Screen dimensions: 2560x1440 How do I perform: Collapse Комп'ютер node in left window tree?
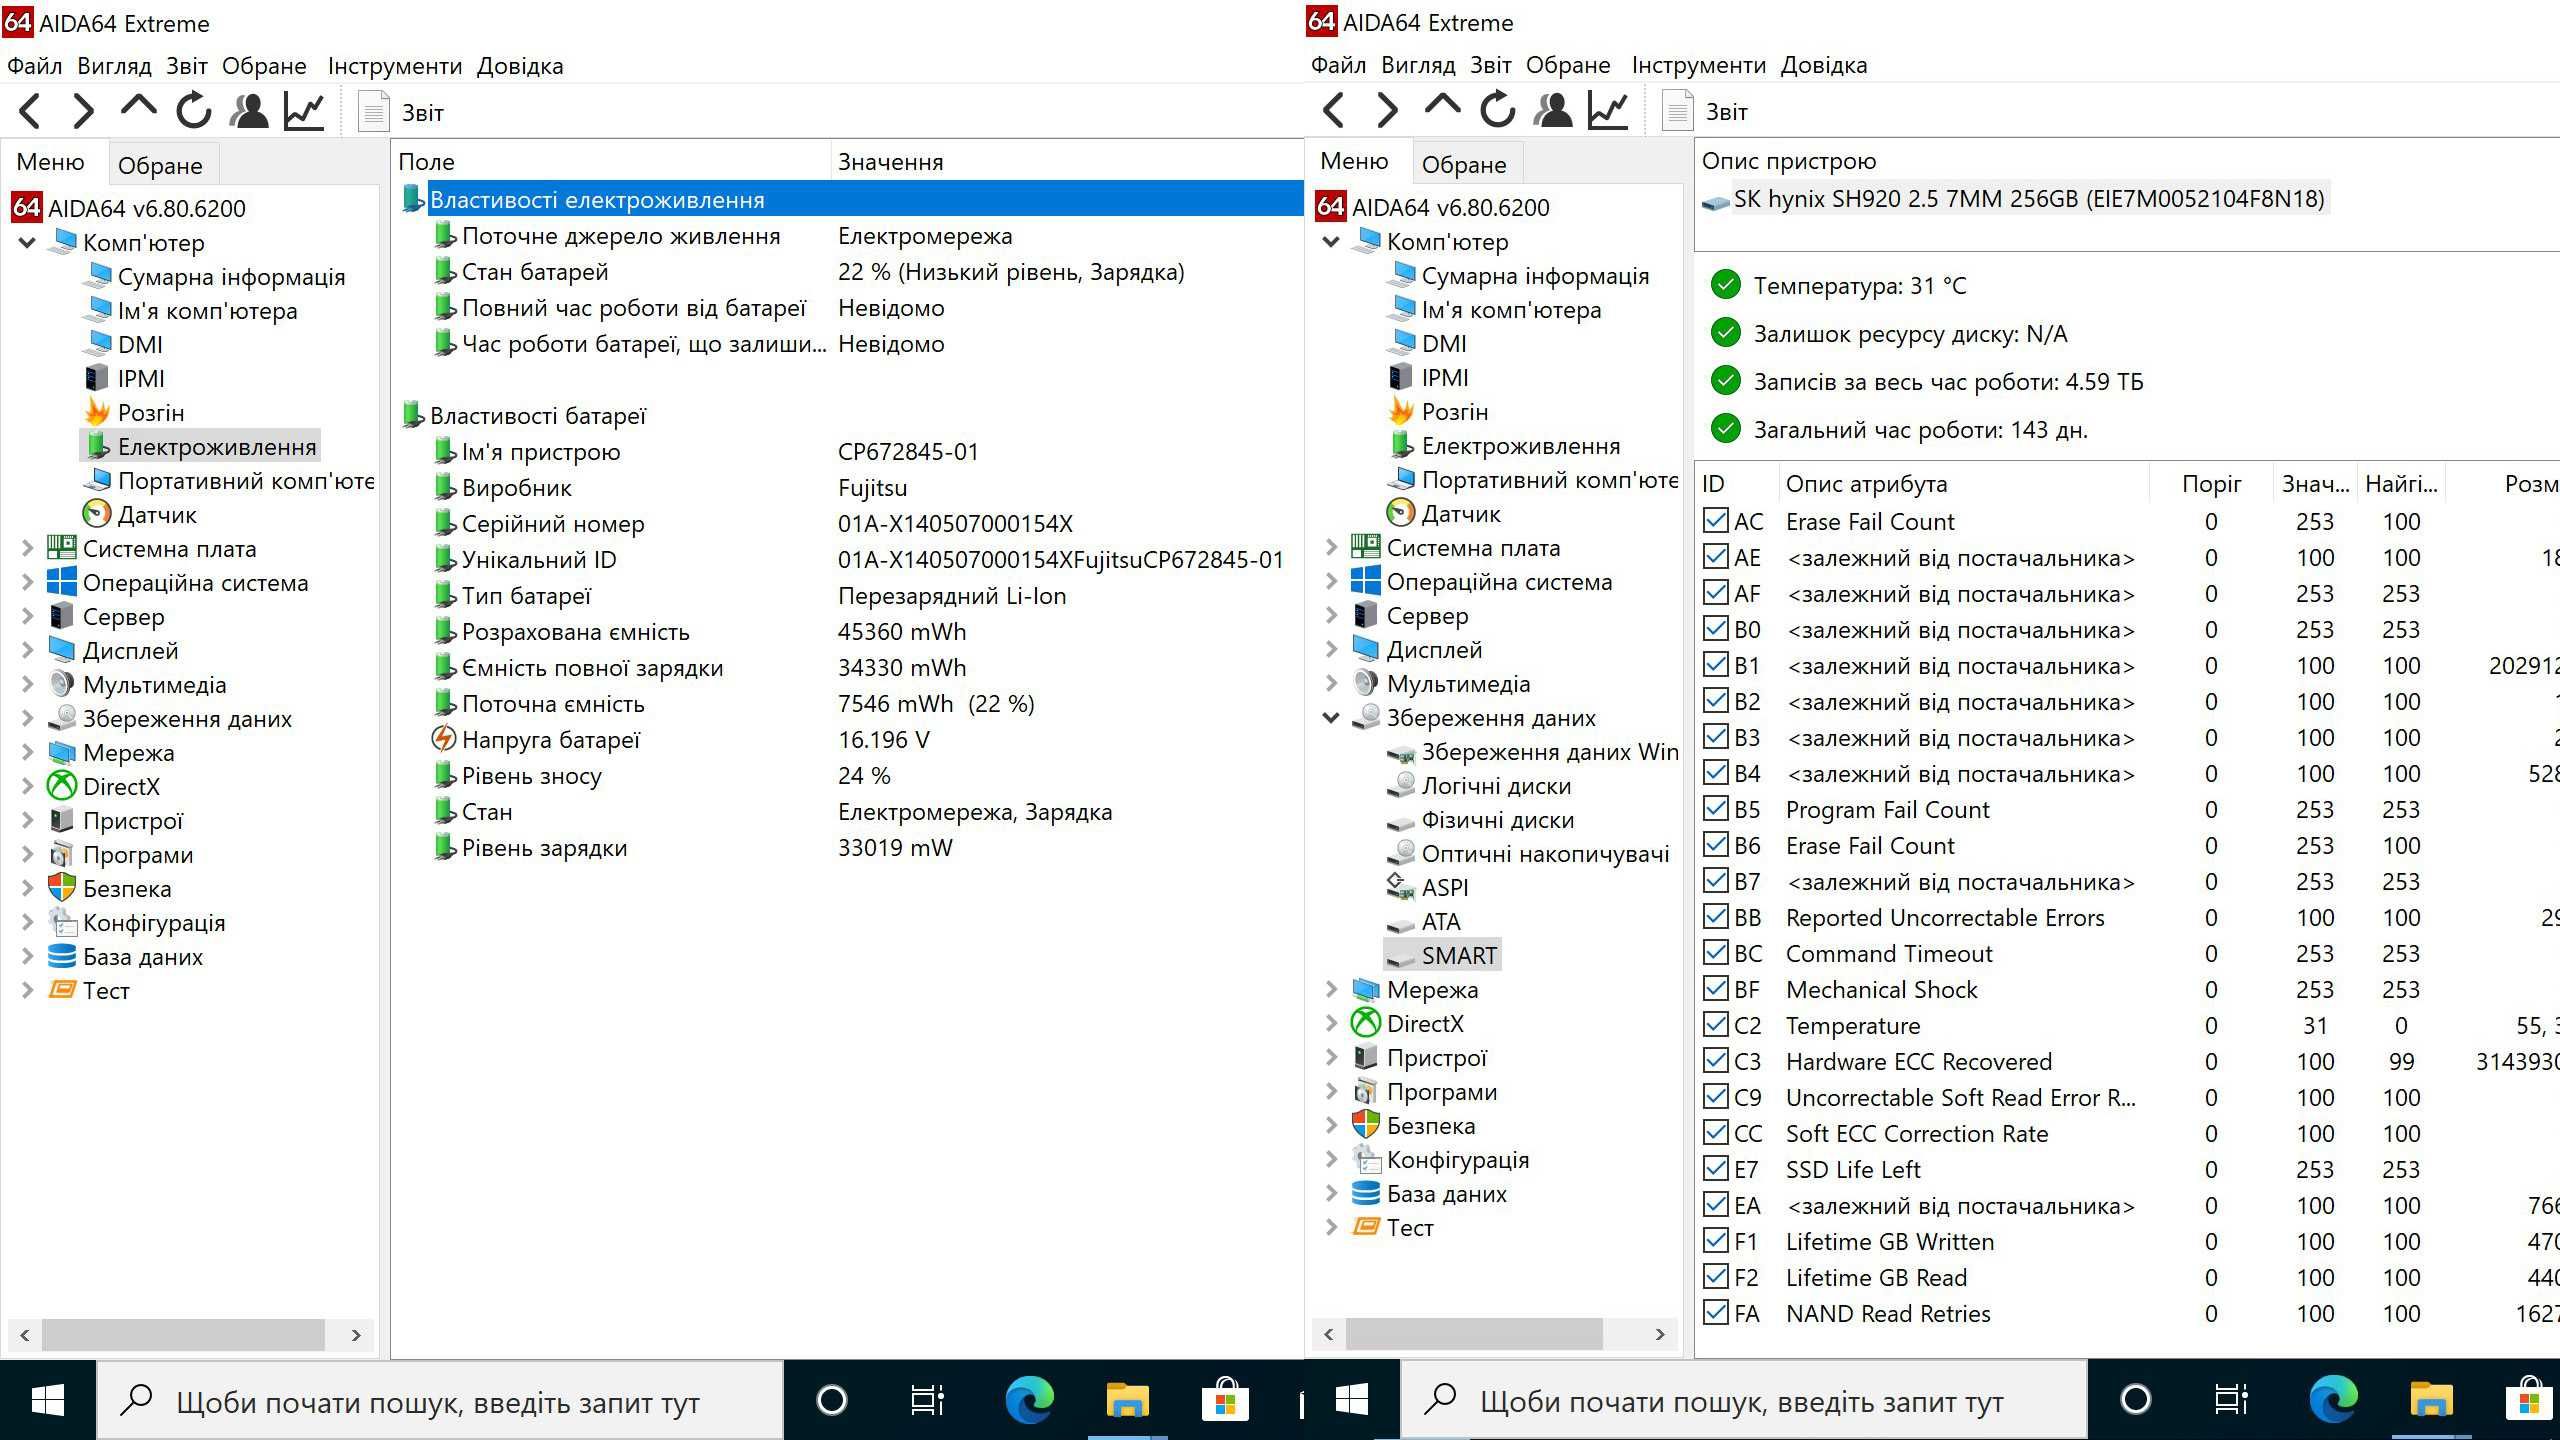[27, 243]
